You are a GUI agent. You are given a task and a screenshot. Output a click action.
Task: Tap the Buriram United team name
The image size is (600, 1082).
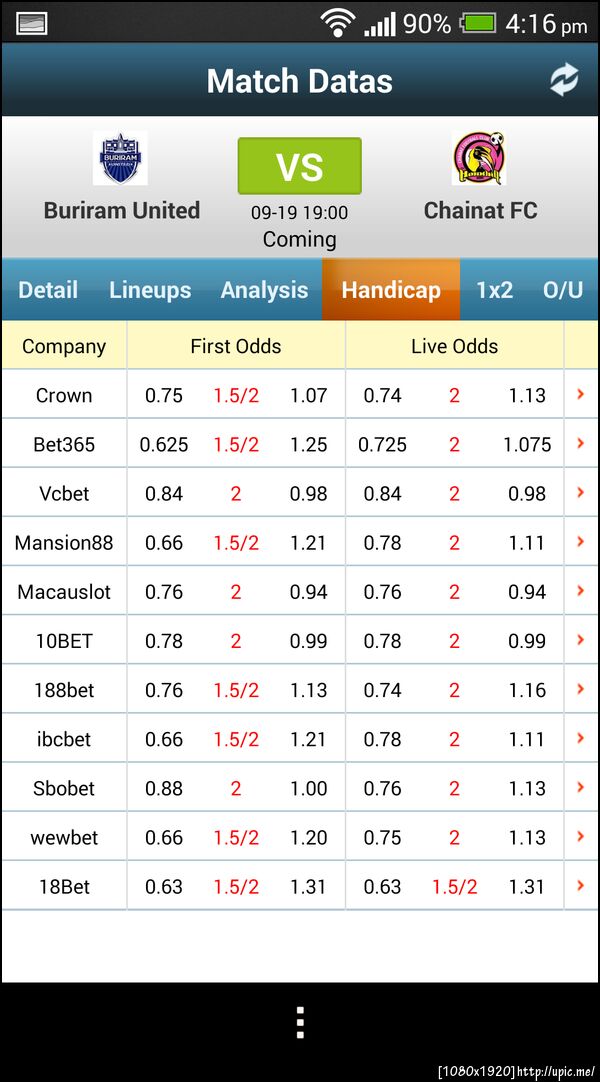[122, 210]
